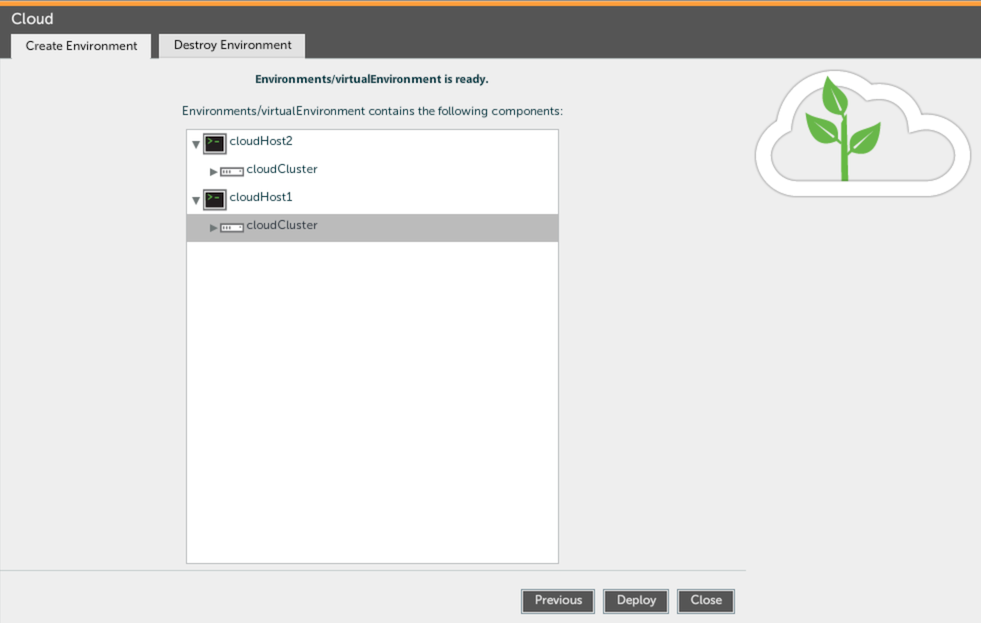The image size is (981, 623).
Task: Click the cluster icon under cloudHost2
Action: (x=232, y=171)
